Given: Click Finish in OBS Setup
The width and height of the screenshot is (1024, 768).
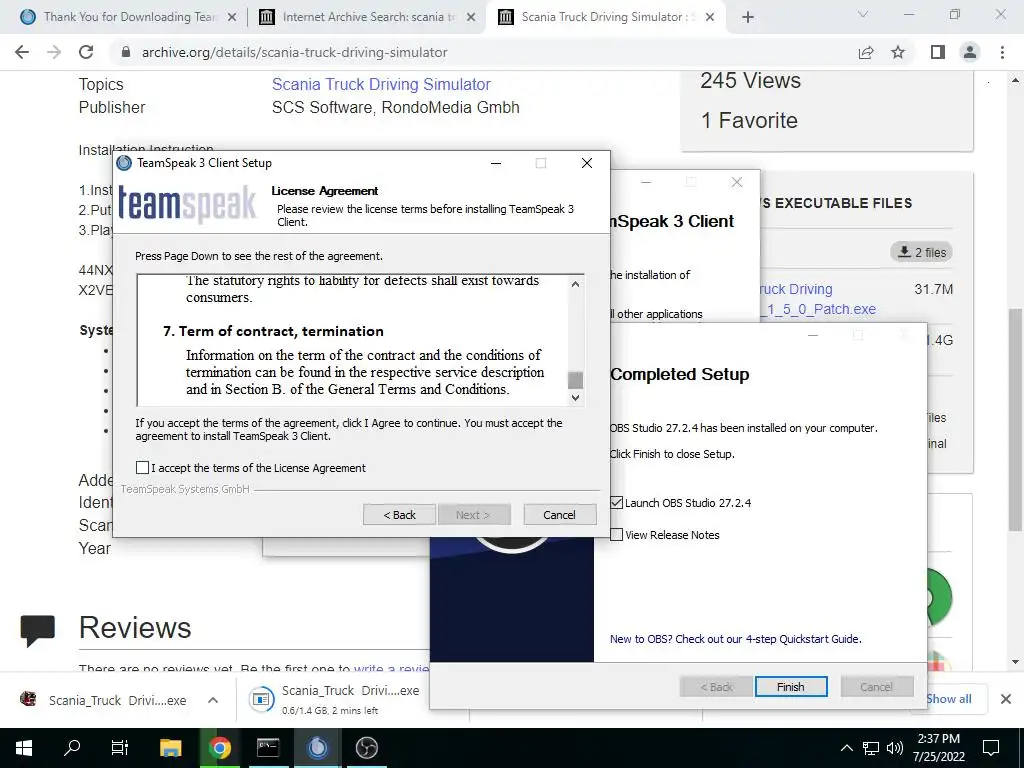Looking at the screenshot, I should point(791,686).
